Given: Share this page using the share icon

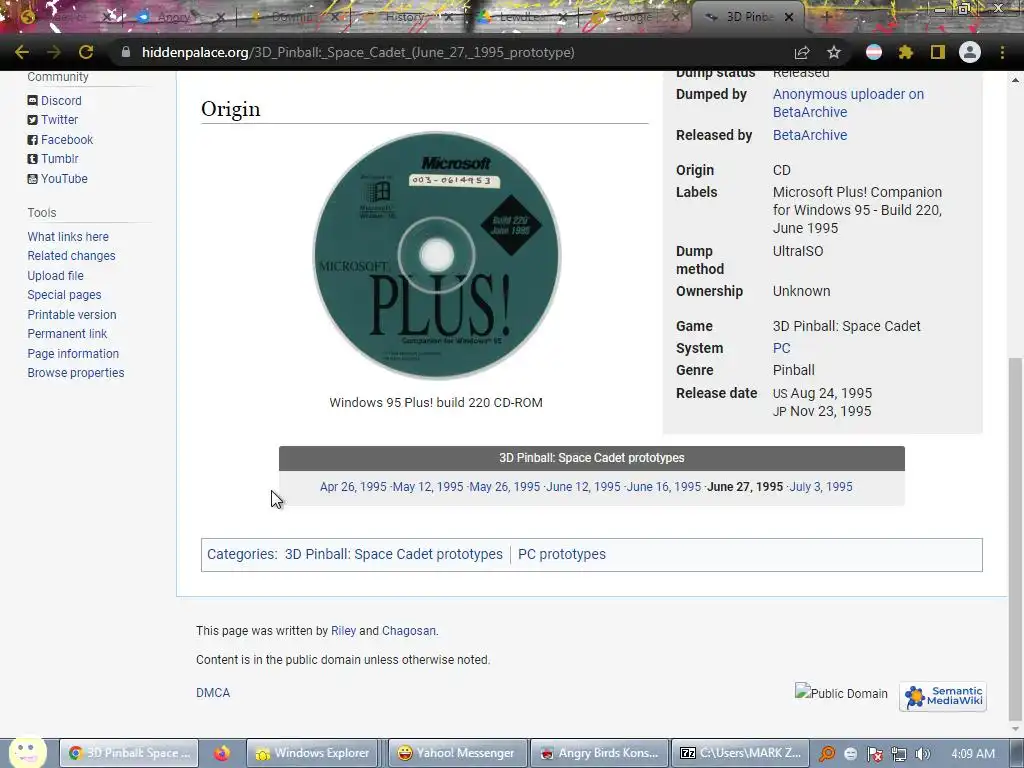Looking at the screenshot, I should click(802, 52).
